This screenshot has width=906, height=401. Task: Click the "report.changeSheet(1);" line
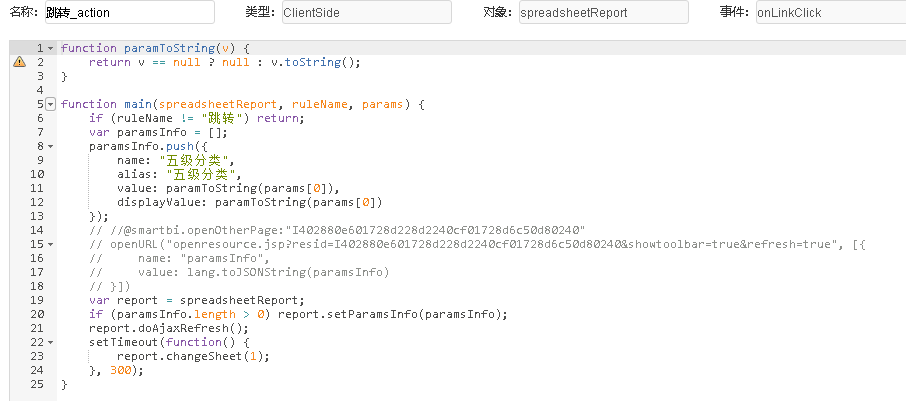click(193, 356)
